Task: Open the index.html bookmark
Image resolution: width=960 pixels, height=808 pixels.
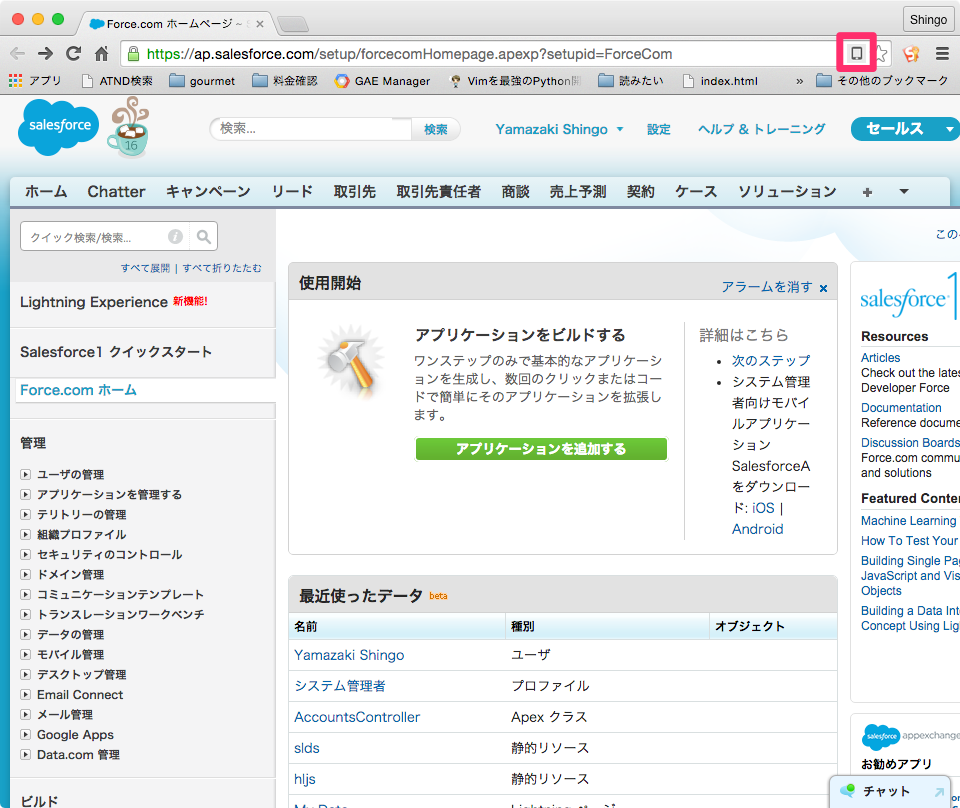Action: pyautogui.click(x=720, y=81)
